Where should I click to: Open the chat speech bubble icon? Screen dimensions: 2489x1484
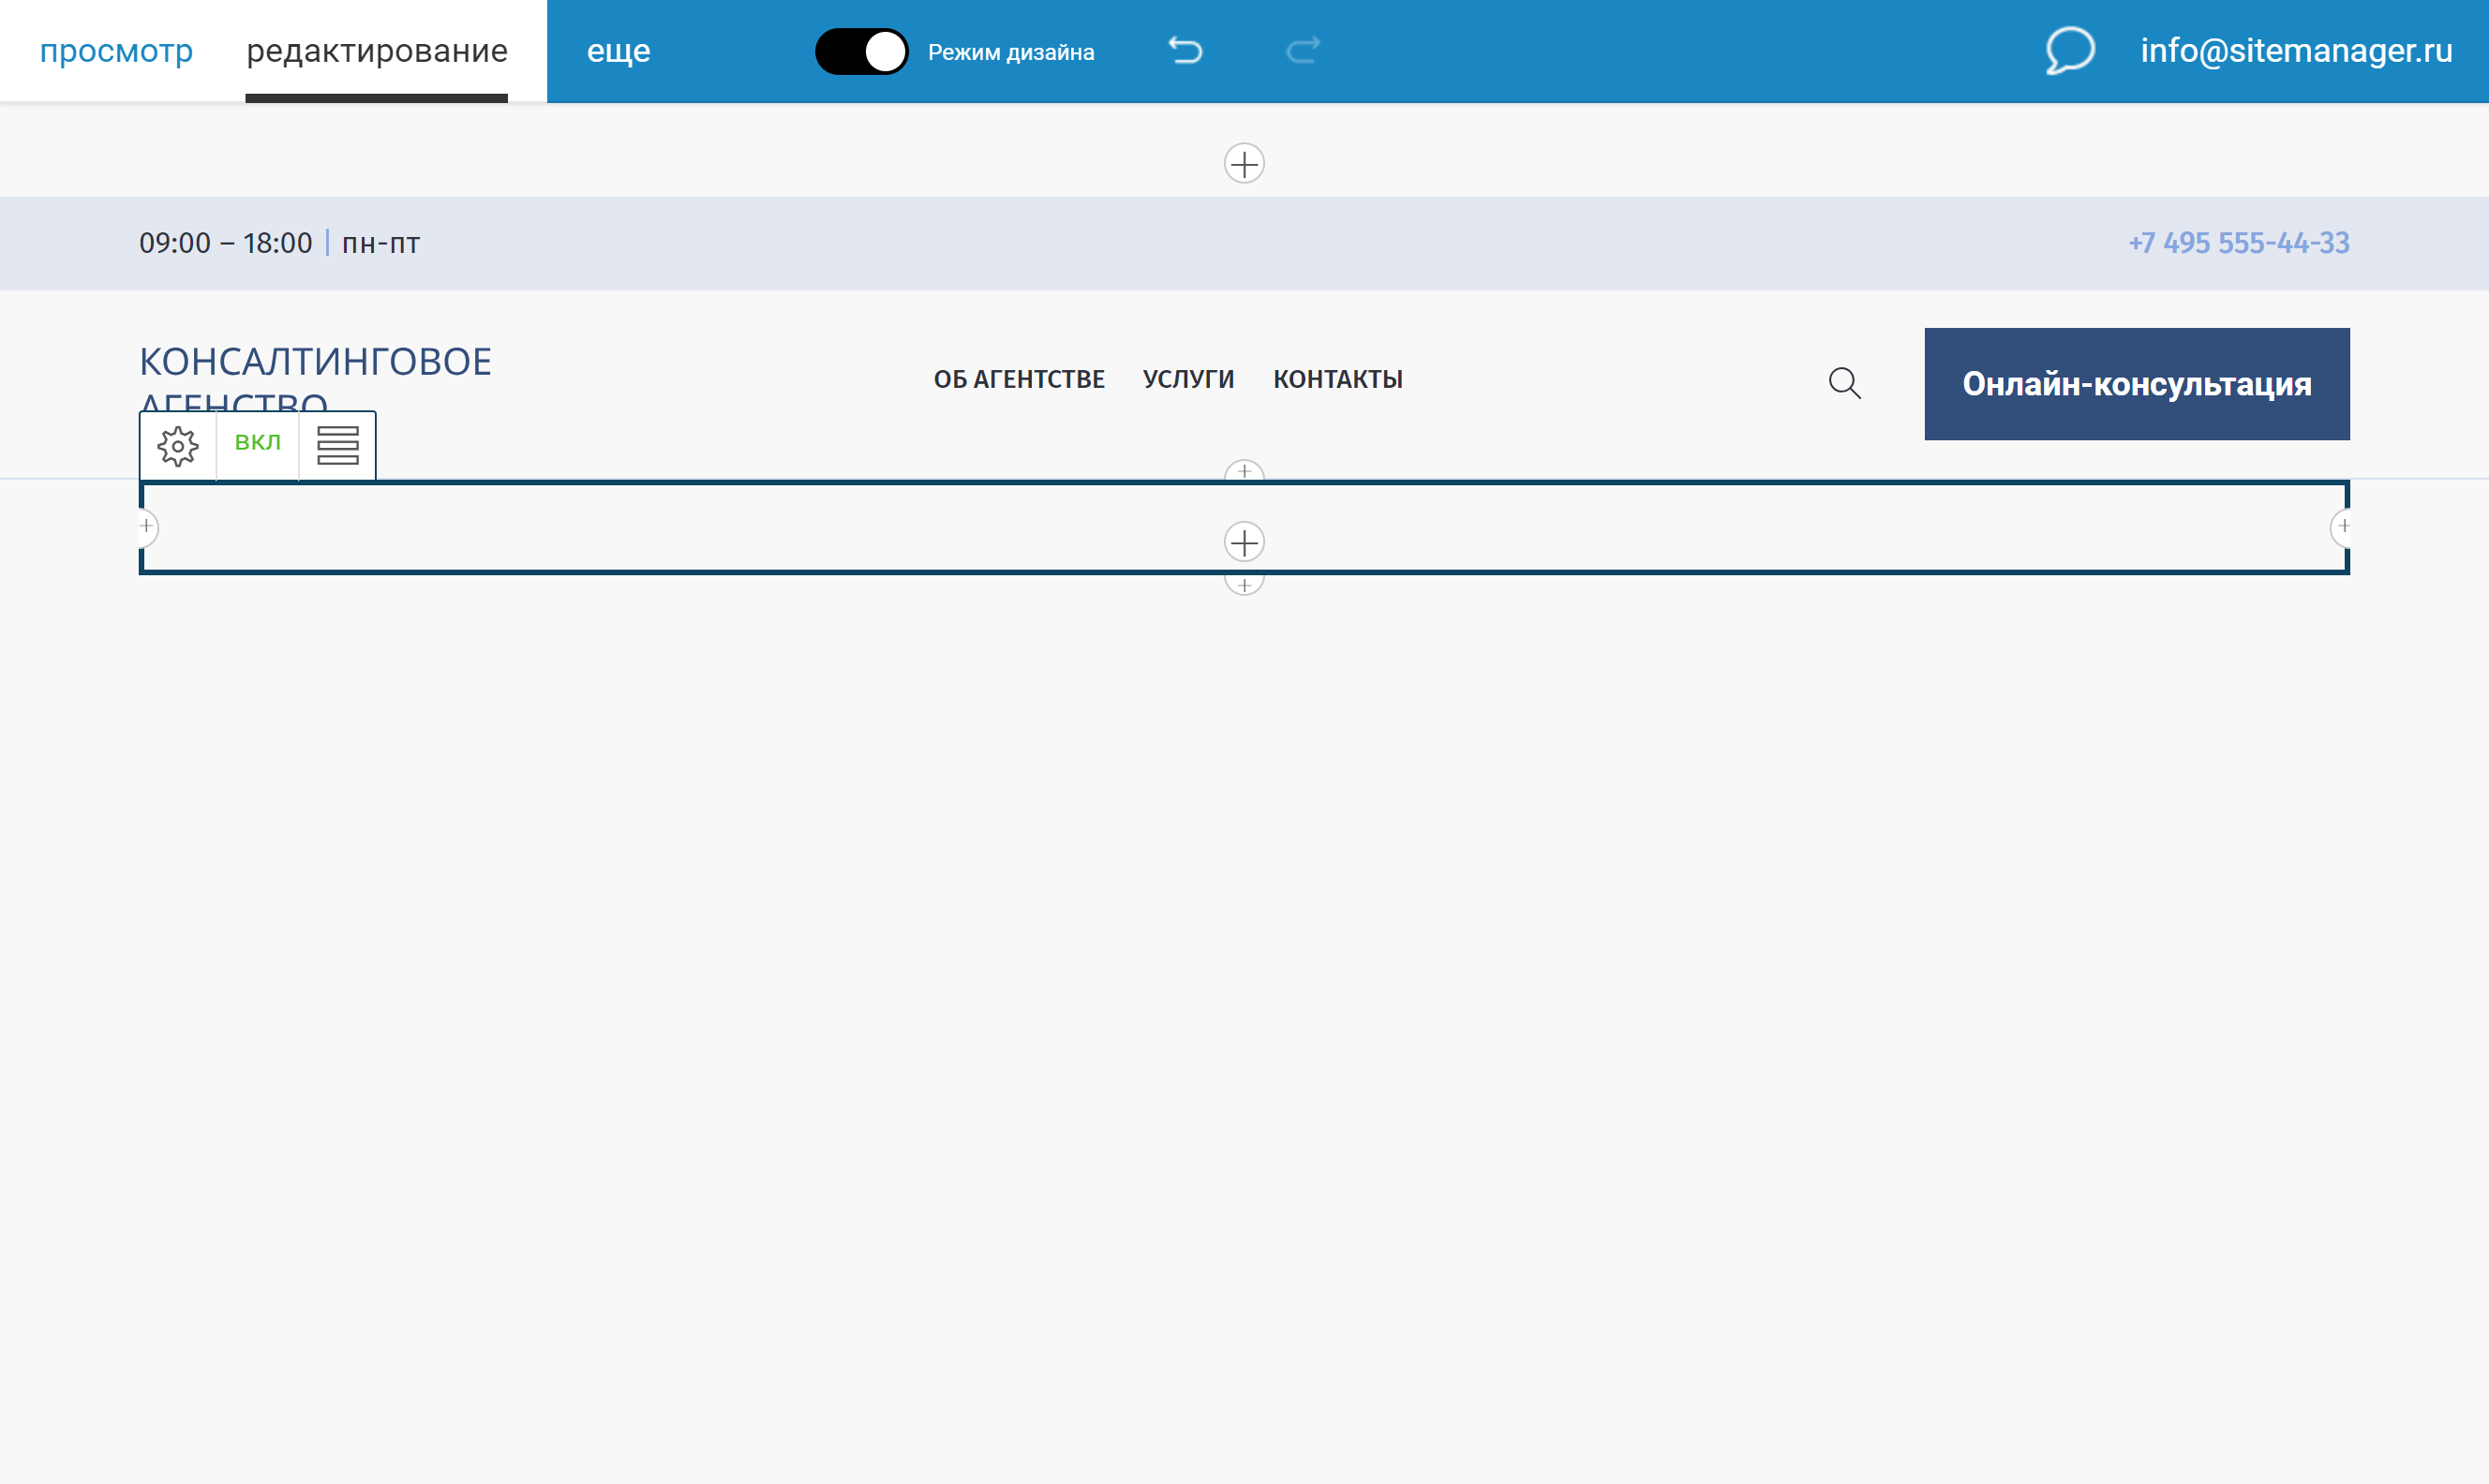[2069, 50]
